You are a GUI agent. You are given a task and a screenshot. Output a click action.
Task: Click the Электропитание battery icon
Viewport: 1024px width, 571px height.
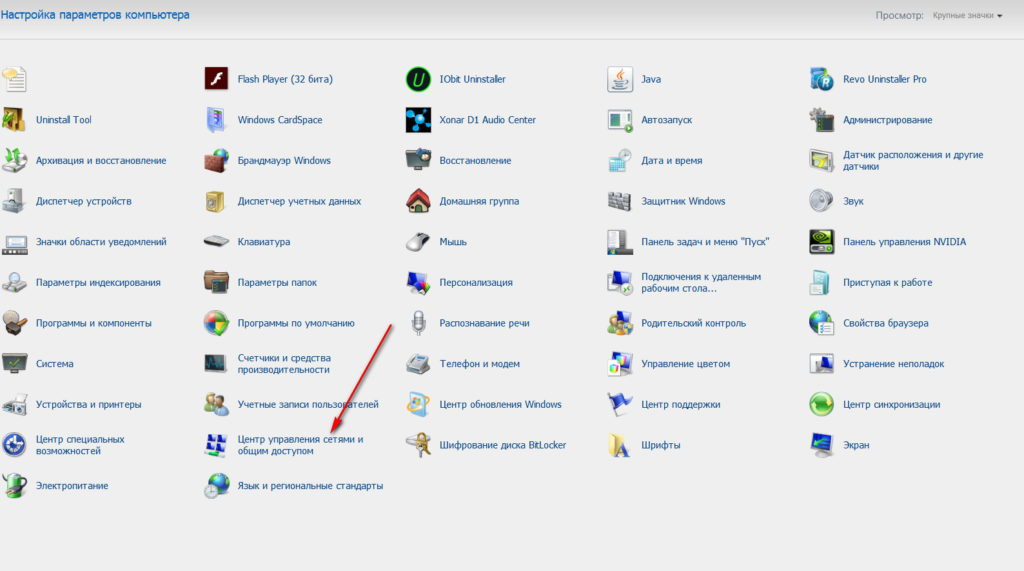click(14, 485)
